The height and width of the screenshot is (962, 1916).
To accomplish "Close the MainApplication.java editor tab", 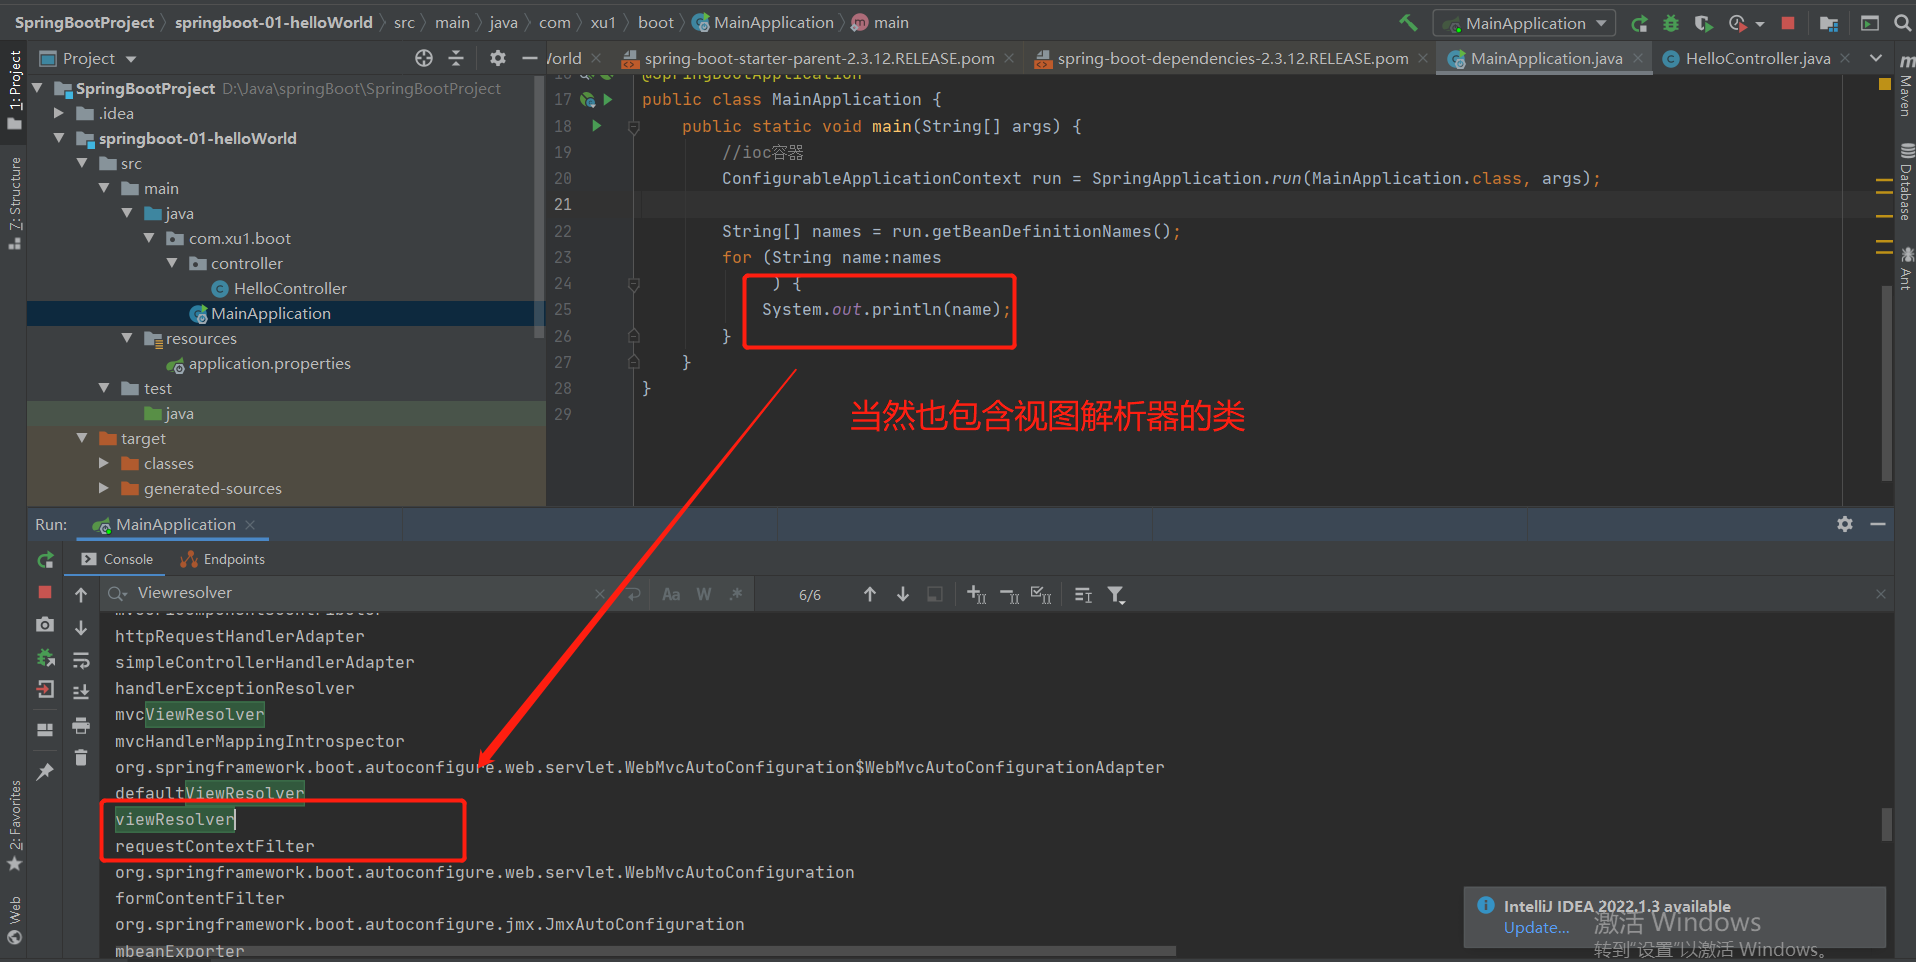I will click(1638, 58).
